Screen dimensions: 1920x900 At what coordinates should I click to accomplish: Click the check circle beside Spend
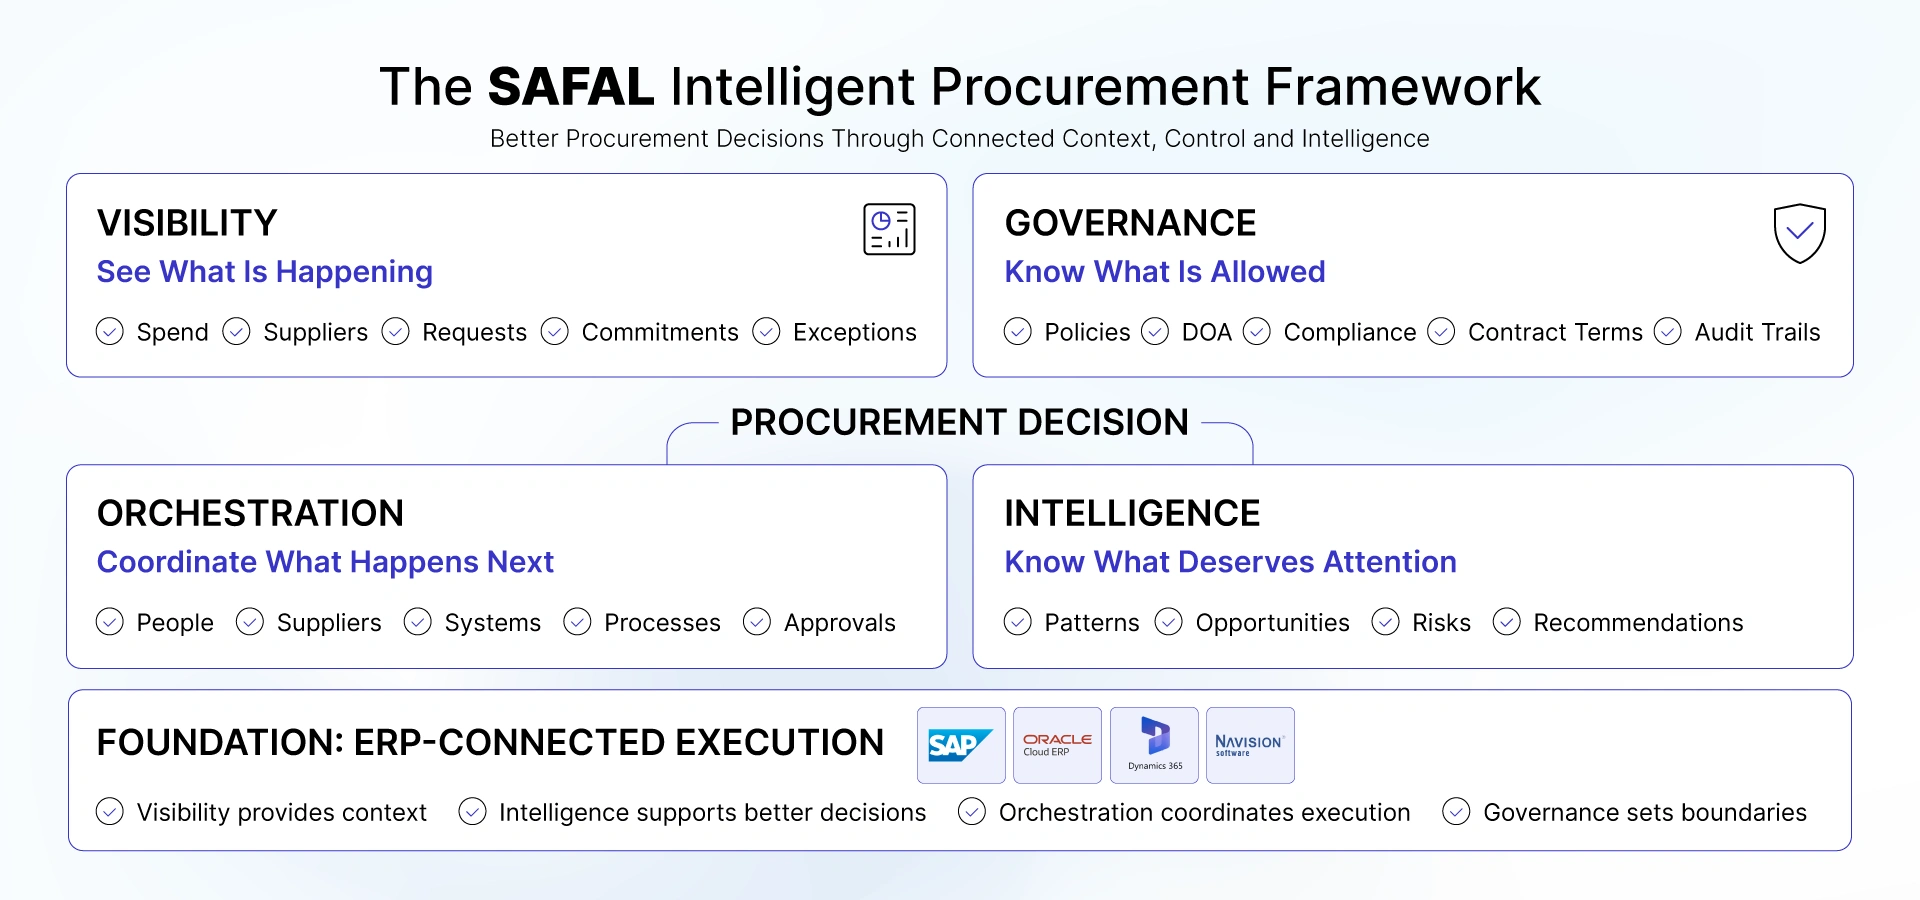pyautogui.click(x=110, y=331)
